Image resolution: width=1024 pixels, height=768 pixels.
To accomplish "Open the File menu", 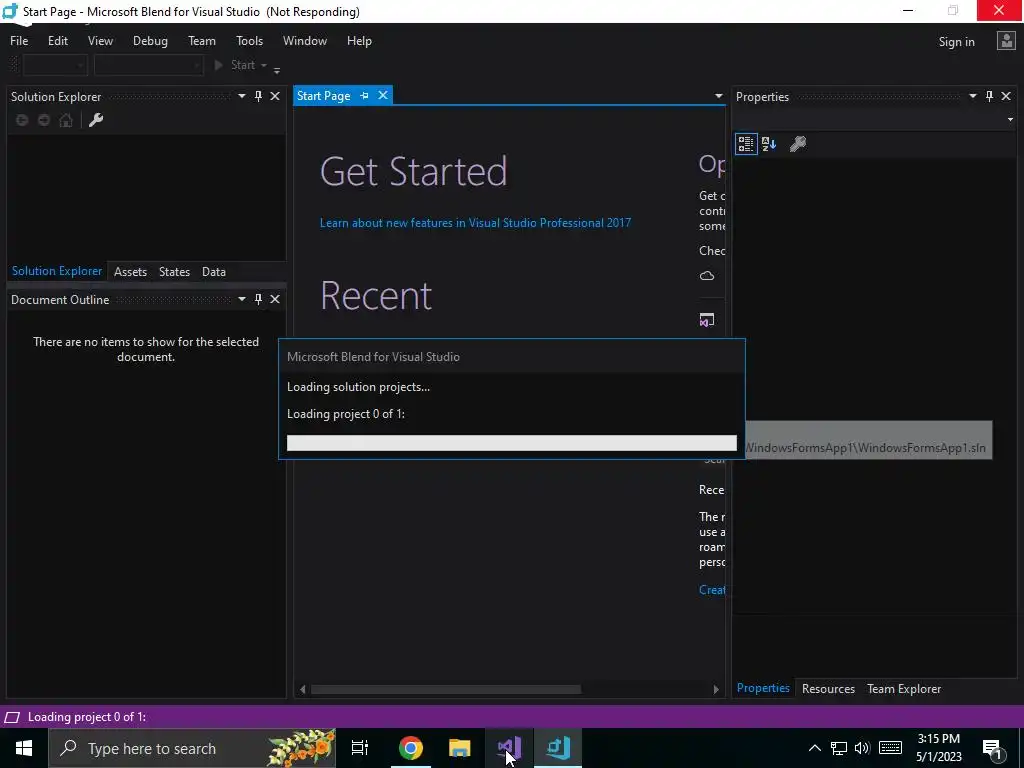I will pos(19,40).
